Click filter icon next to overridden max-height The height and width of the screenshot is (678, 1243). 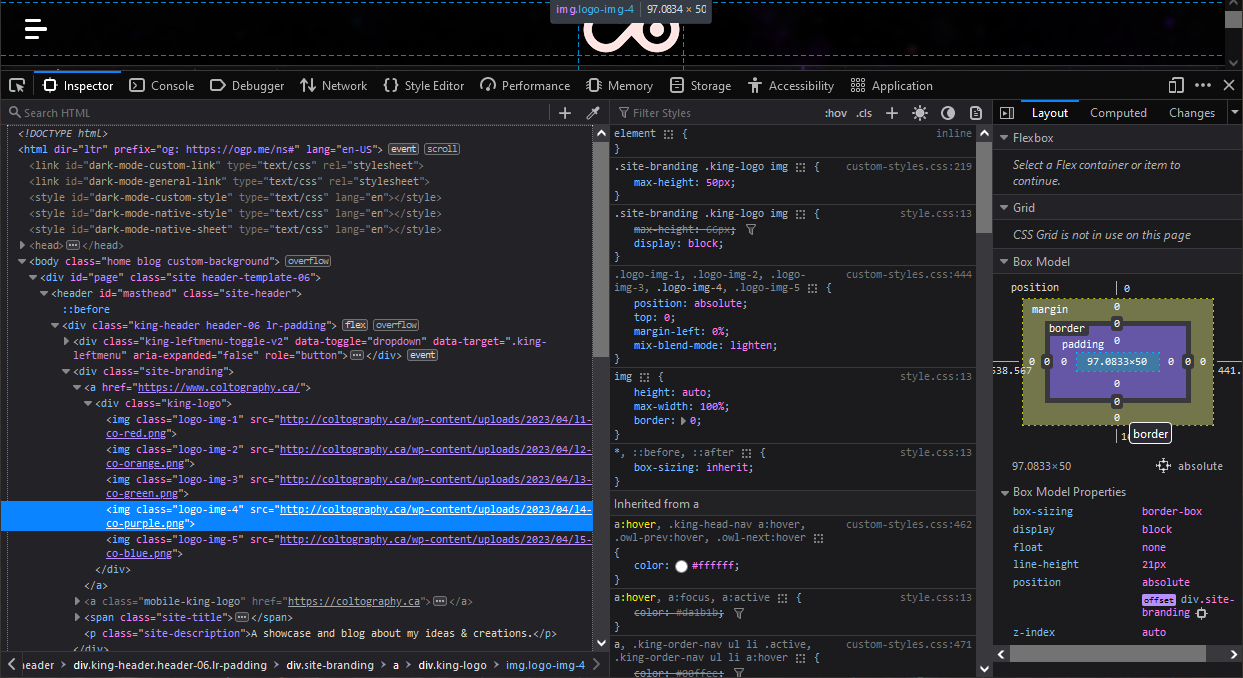point(751,230)
